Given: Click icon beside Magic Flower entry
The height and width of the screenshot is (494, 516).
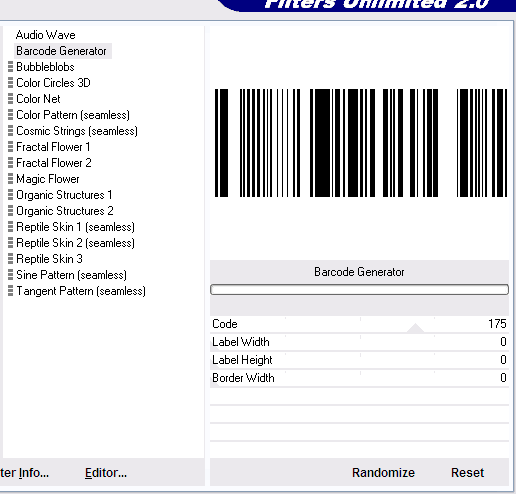Looking at the screenshot, I should (x=10, y=179).
